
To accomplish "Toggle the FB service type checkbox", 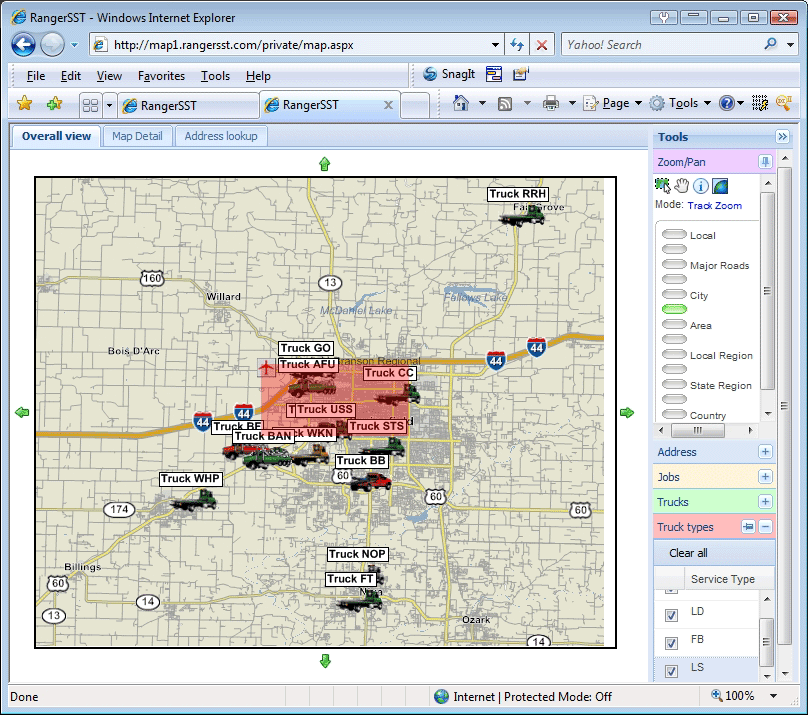I will click(672, 641).
